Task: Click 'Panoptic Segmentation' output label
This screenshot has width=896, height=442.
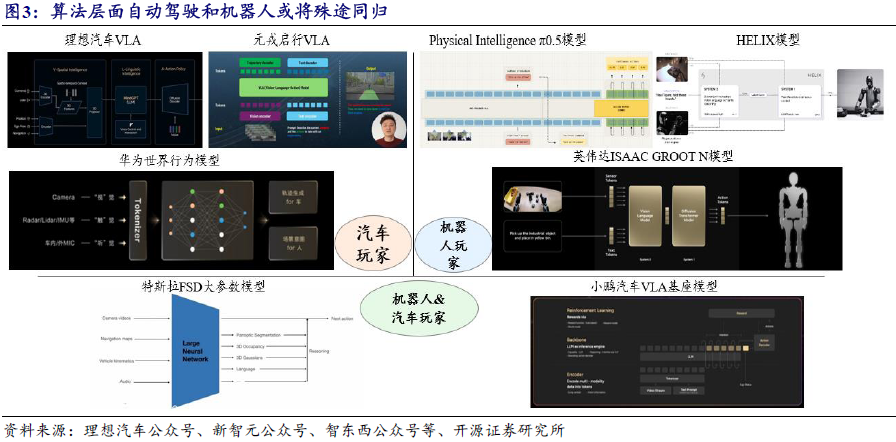Action: point(258,335)
